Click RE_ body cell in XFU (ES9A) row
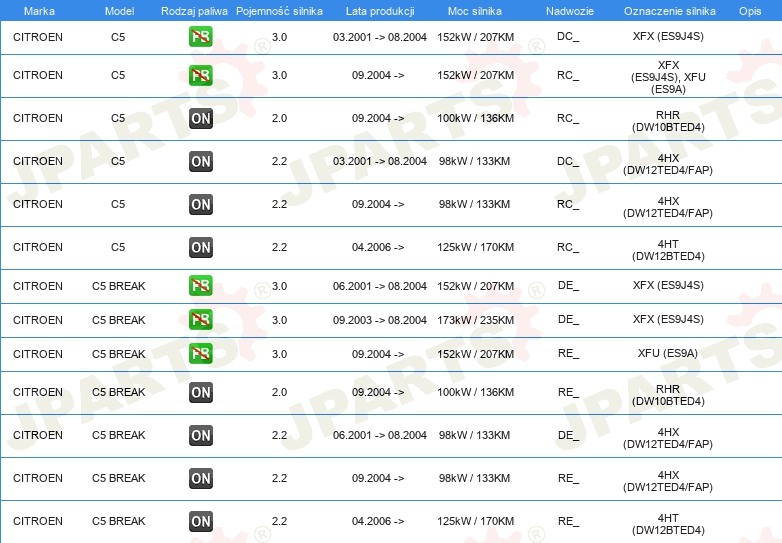Screen dimensions: 782x543 (569, 354)
